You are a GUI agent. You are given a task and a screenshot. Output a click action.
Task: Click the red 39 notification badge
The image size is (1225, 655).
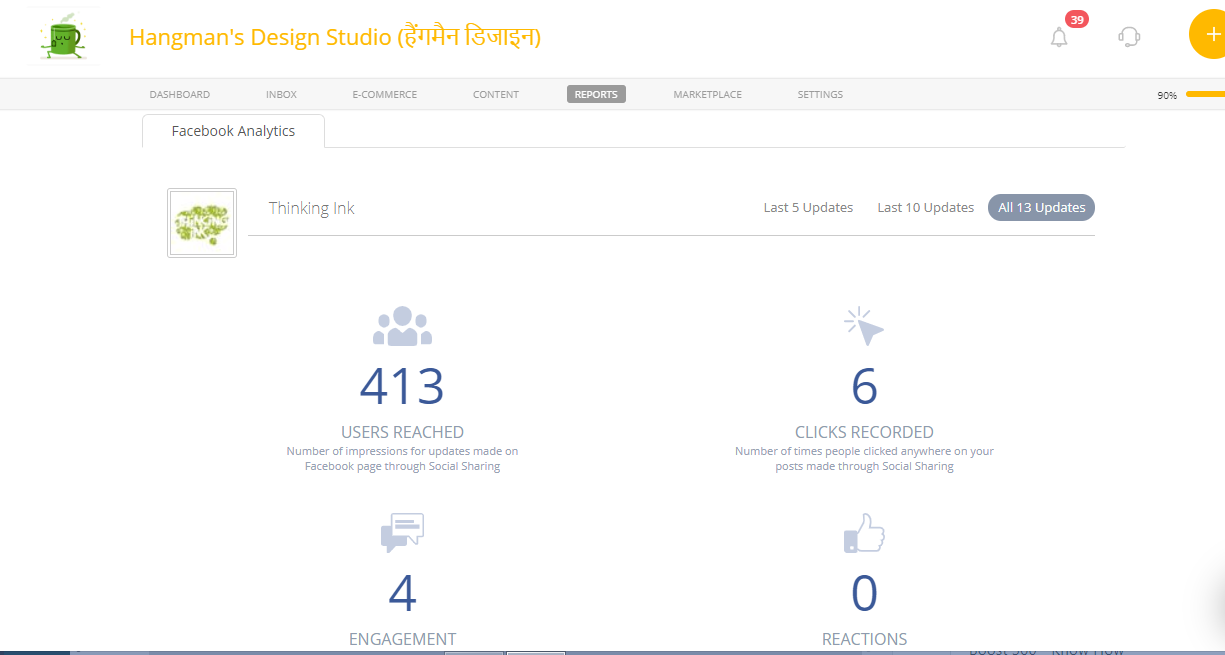(x=1077, y=19)
